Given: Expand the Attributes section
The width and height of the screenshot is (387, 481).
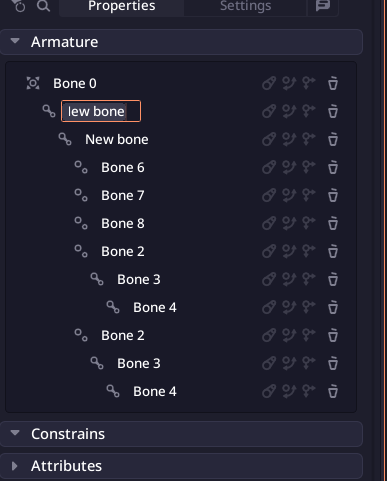Looking at the screenshot, I should [x=14, y=466].
